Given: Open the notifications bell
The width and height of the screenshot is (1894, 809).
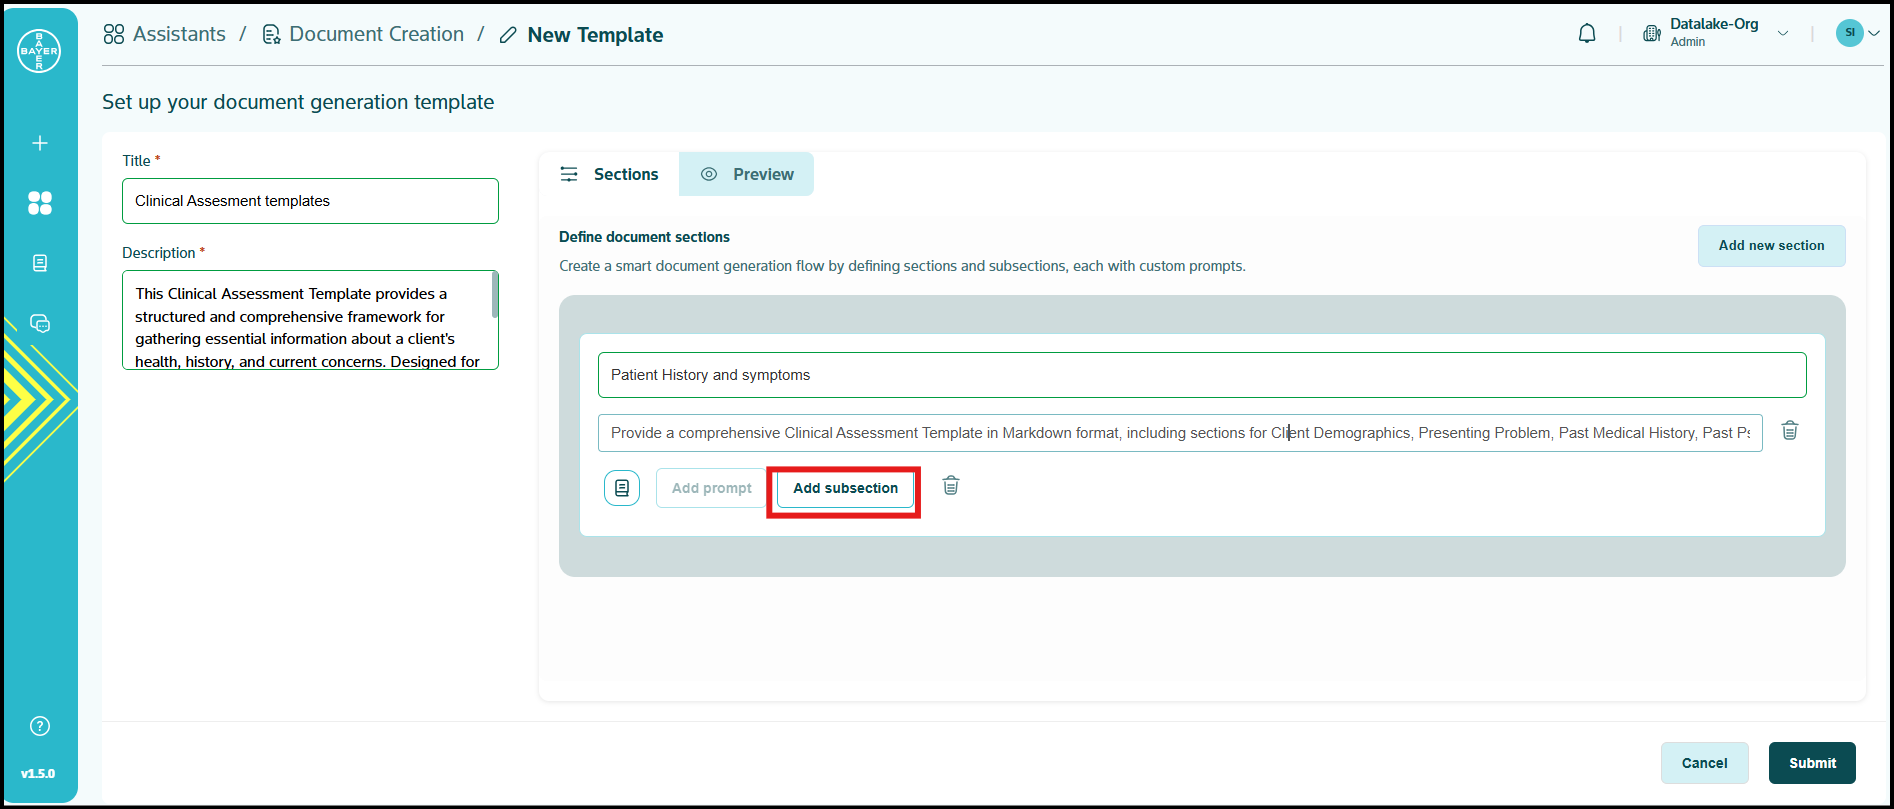Looking at the screenshot, I should click(1587, 34).
